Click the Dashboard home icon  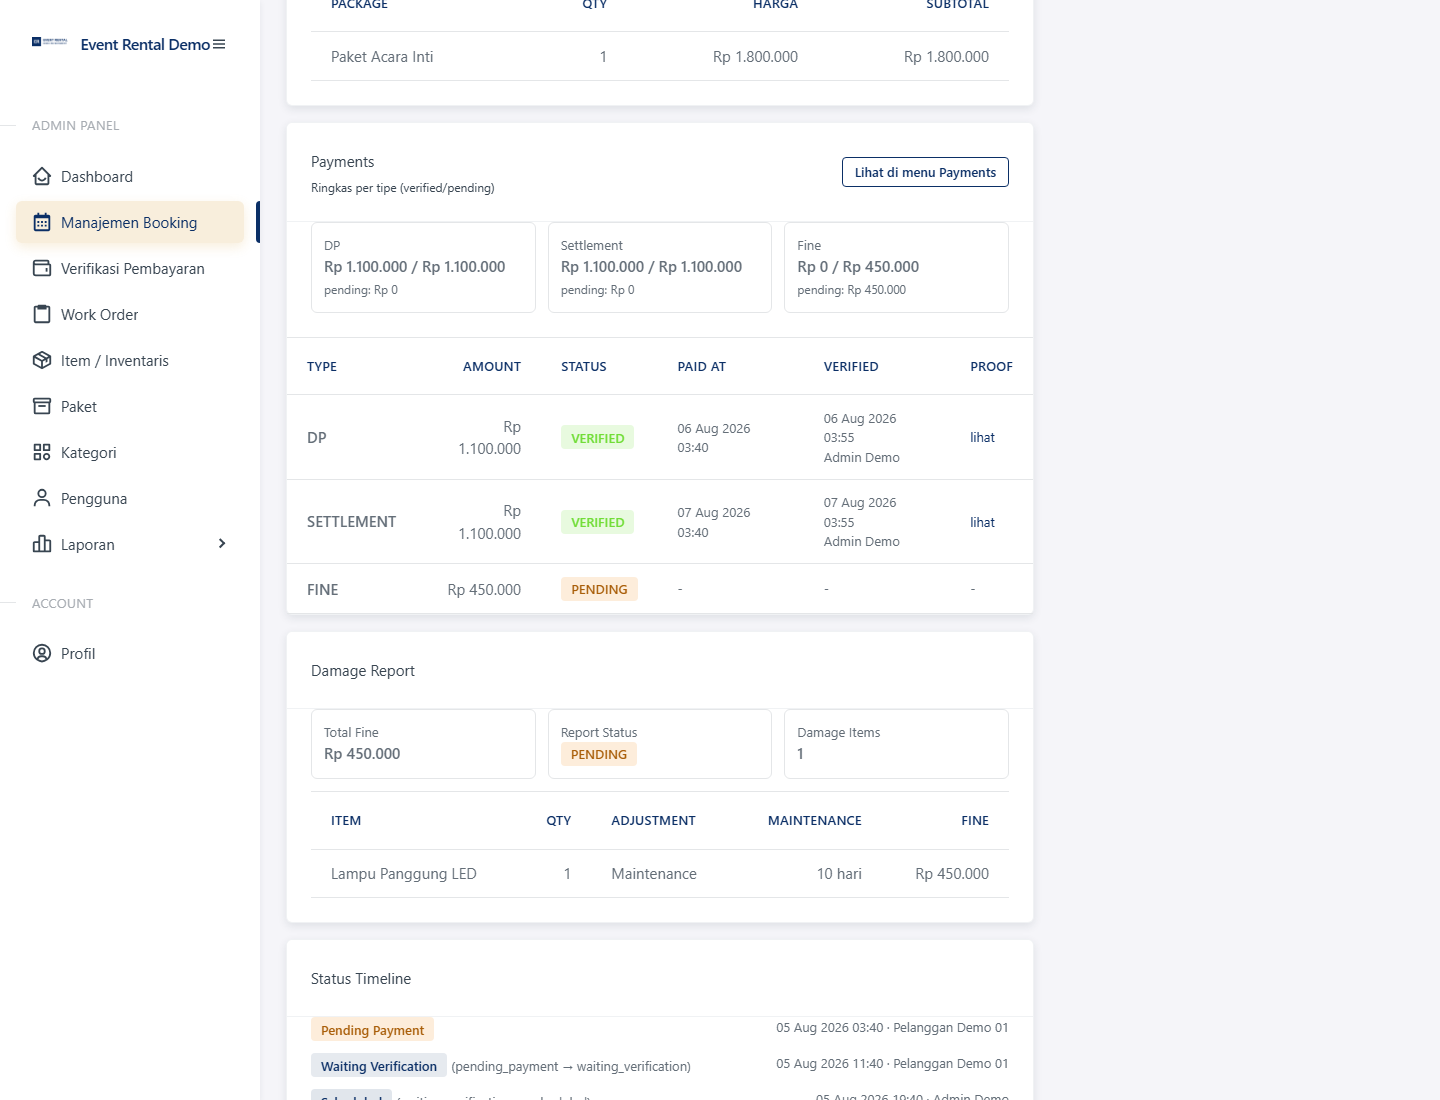click(42, 177)
